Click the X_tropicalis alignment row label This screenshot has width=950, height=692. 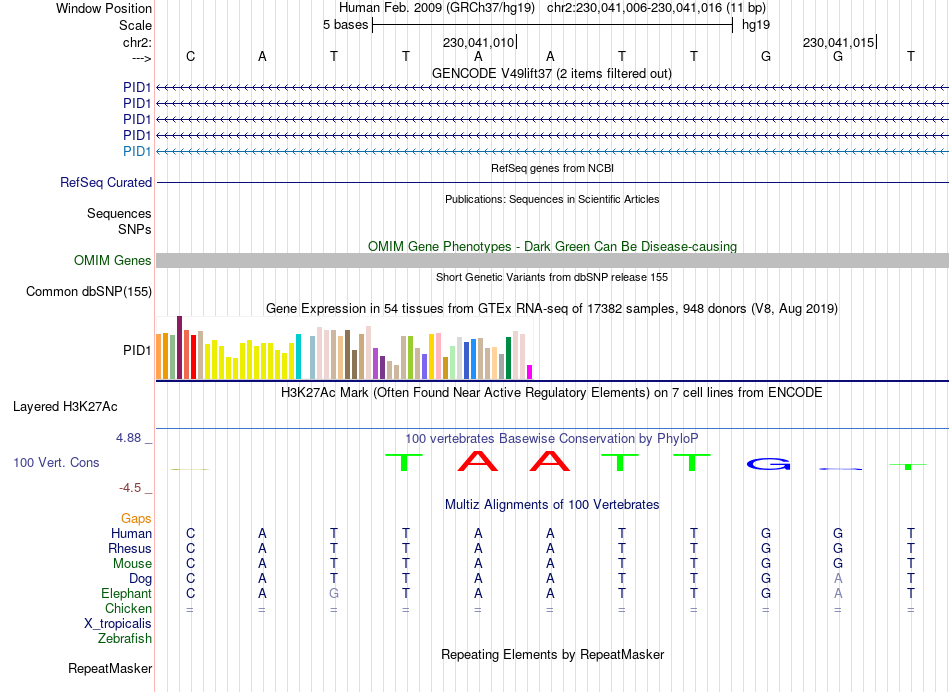click(x=118, y=624)
